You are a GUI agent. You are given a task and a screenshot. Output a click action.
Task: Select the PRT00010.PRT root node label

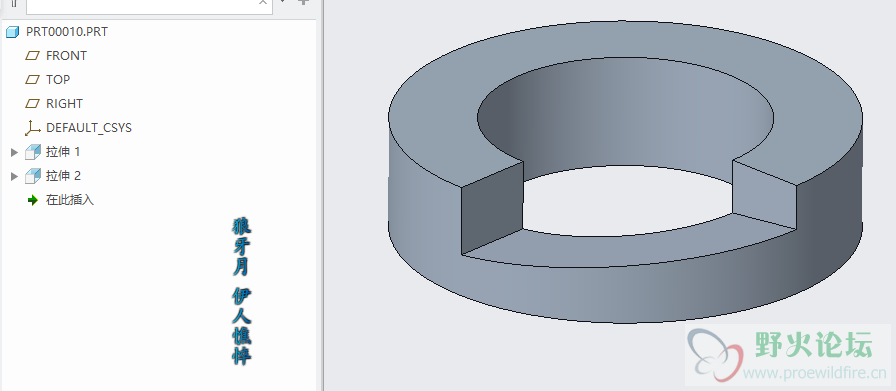coord(67,32)
